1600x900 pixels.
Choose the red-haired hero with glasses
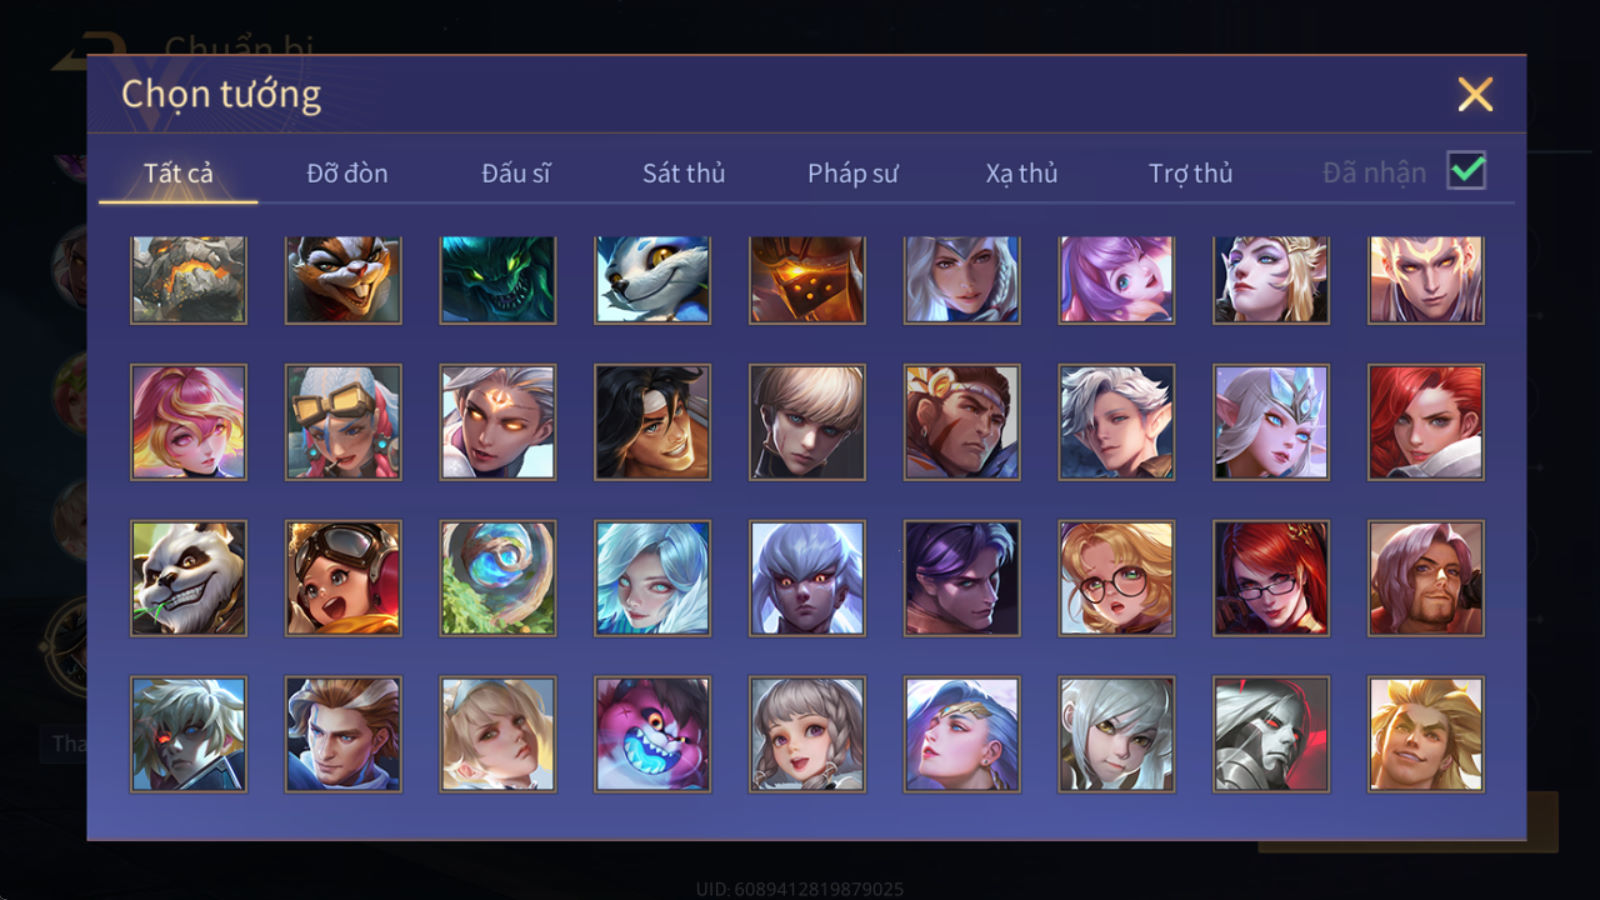click(x=1271, y=578)
